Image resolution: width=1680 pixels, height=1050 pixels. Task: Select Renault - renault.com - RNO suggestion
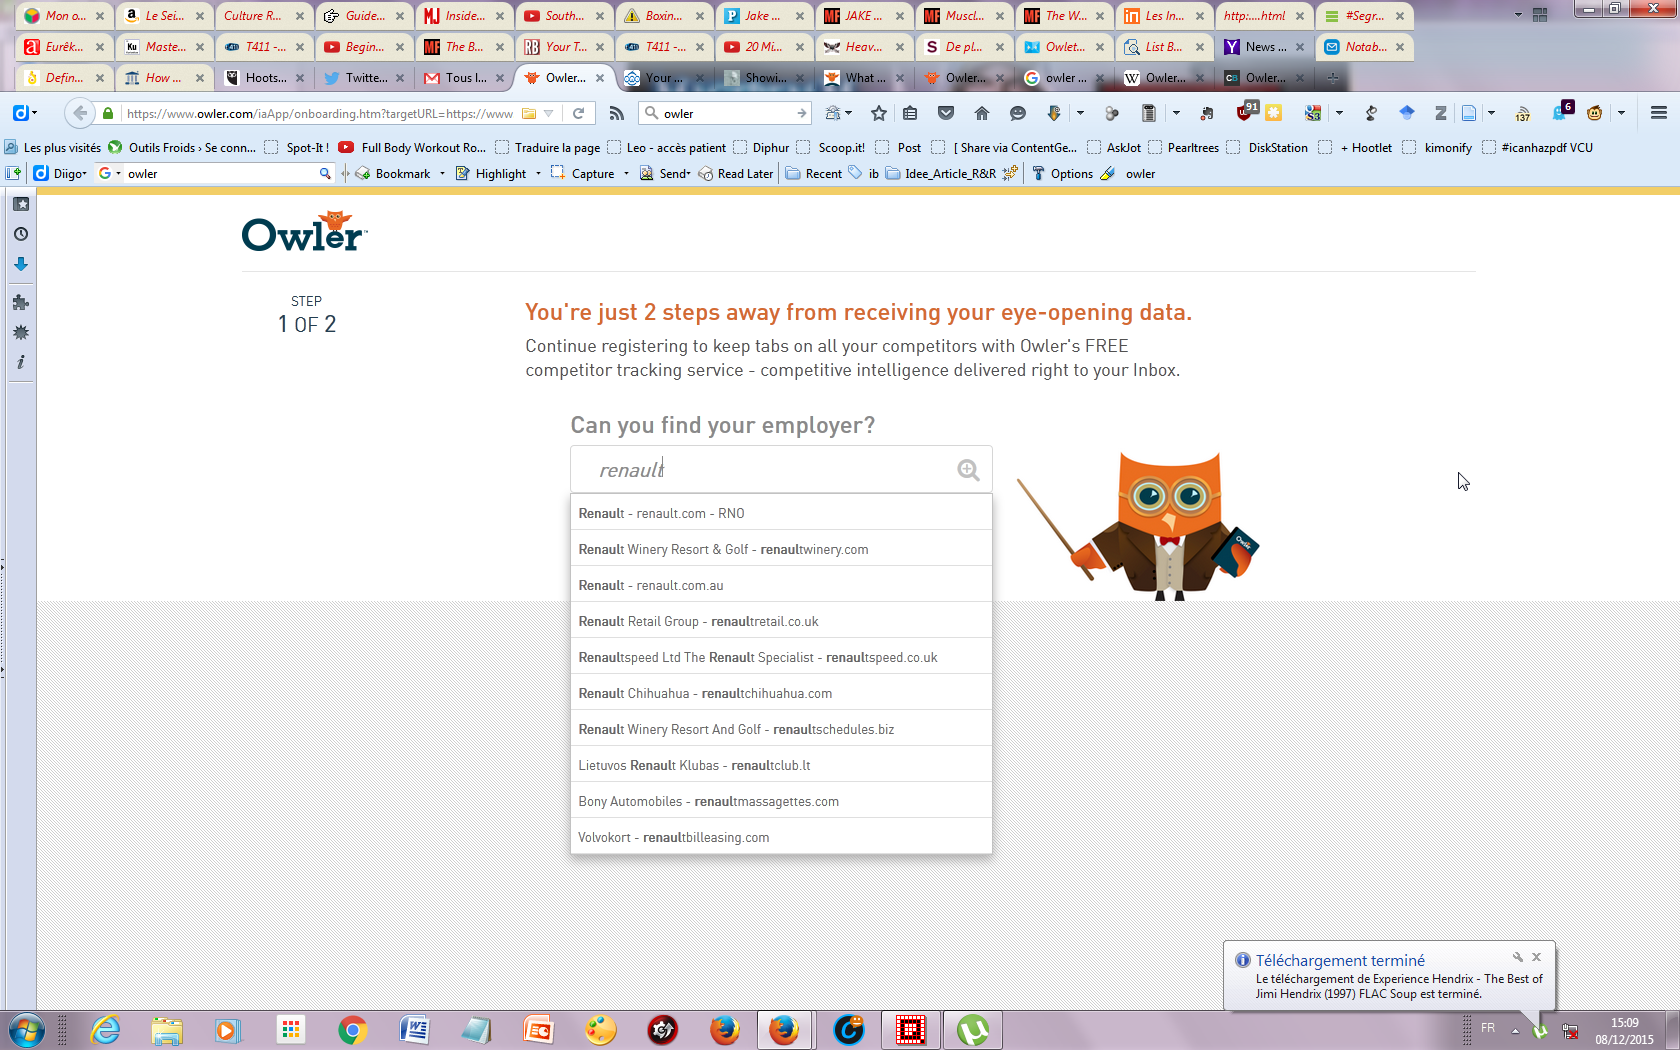click(x=781, y=513)
